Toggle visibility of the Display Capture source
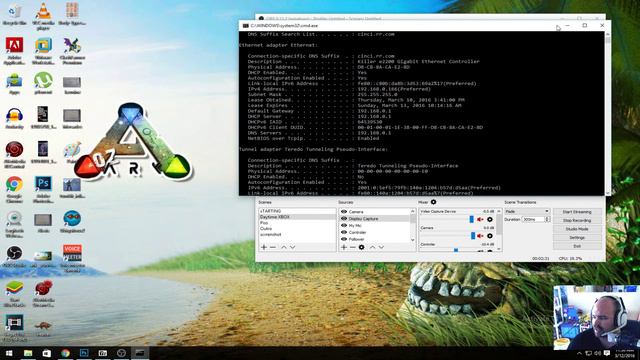This screenshot has width=640, height=360. pyautogui.click(x=344, y=219)
